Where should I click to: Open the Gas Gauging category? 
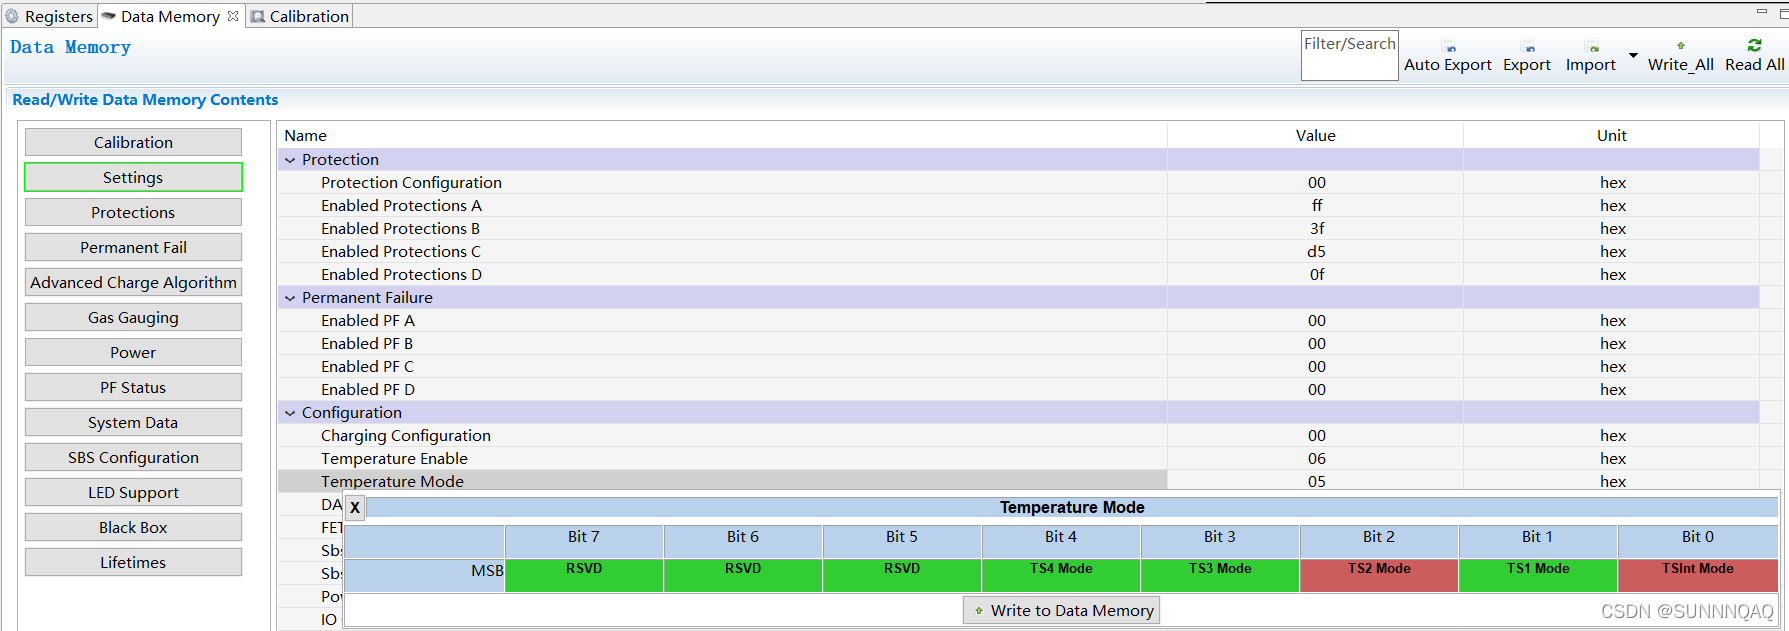[x=133, y=317]
